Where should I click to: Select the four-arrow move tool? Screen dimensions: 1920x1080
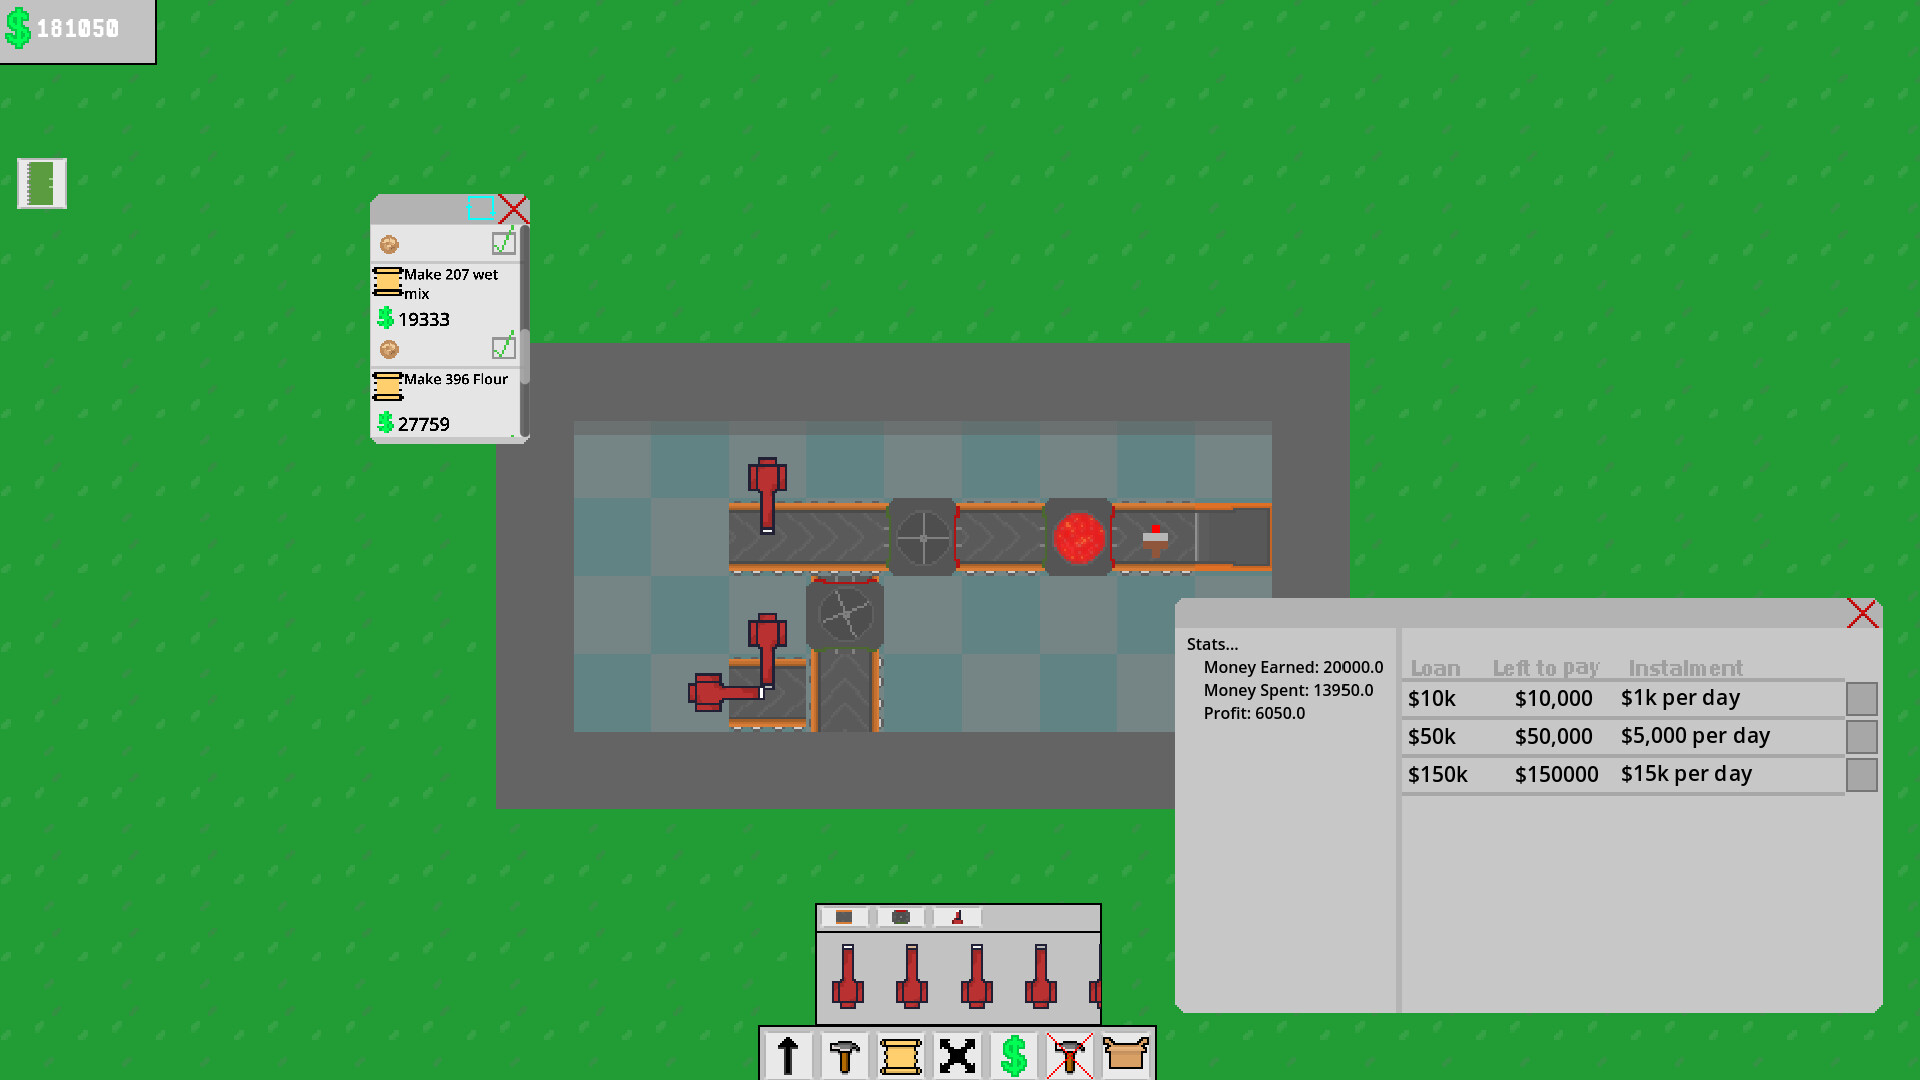pyautogui.click(x=958, y=1054)
